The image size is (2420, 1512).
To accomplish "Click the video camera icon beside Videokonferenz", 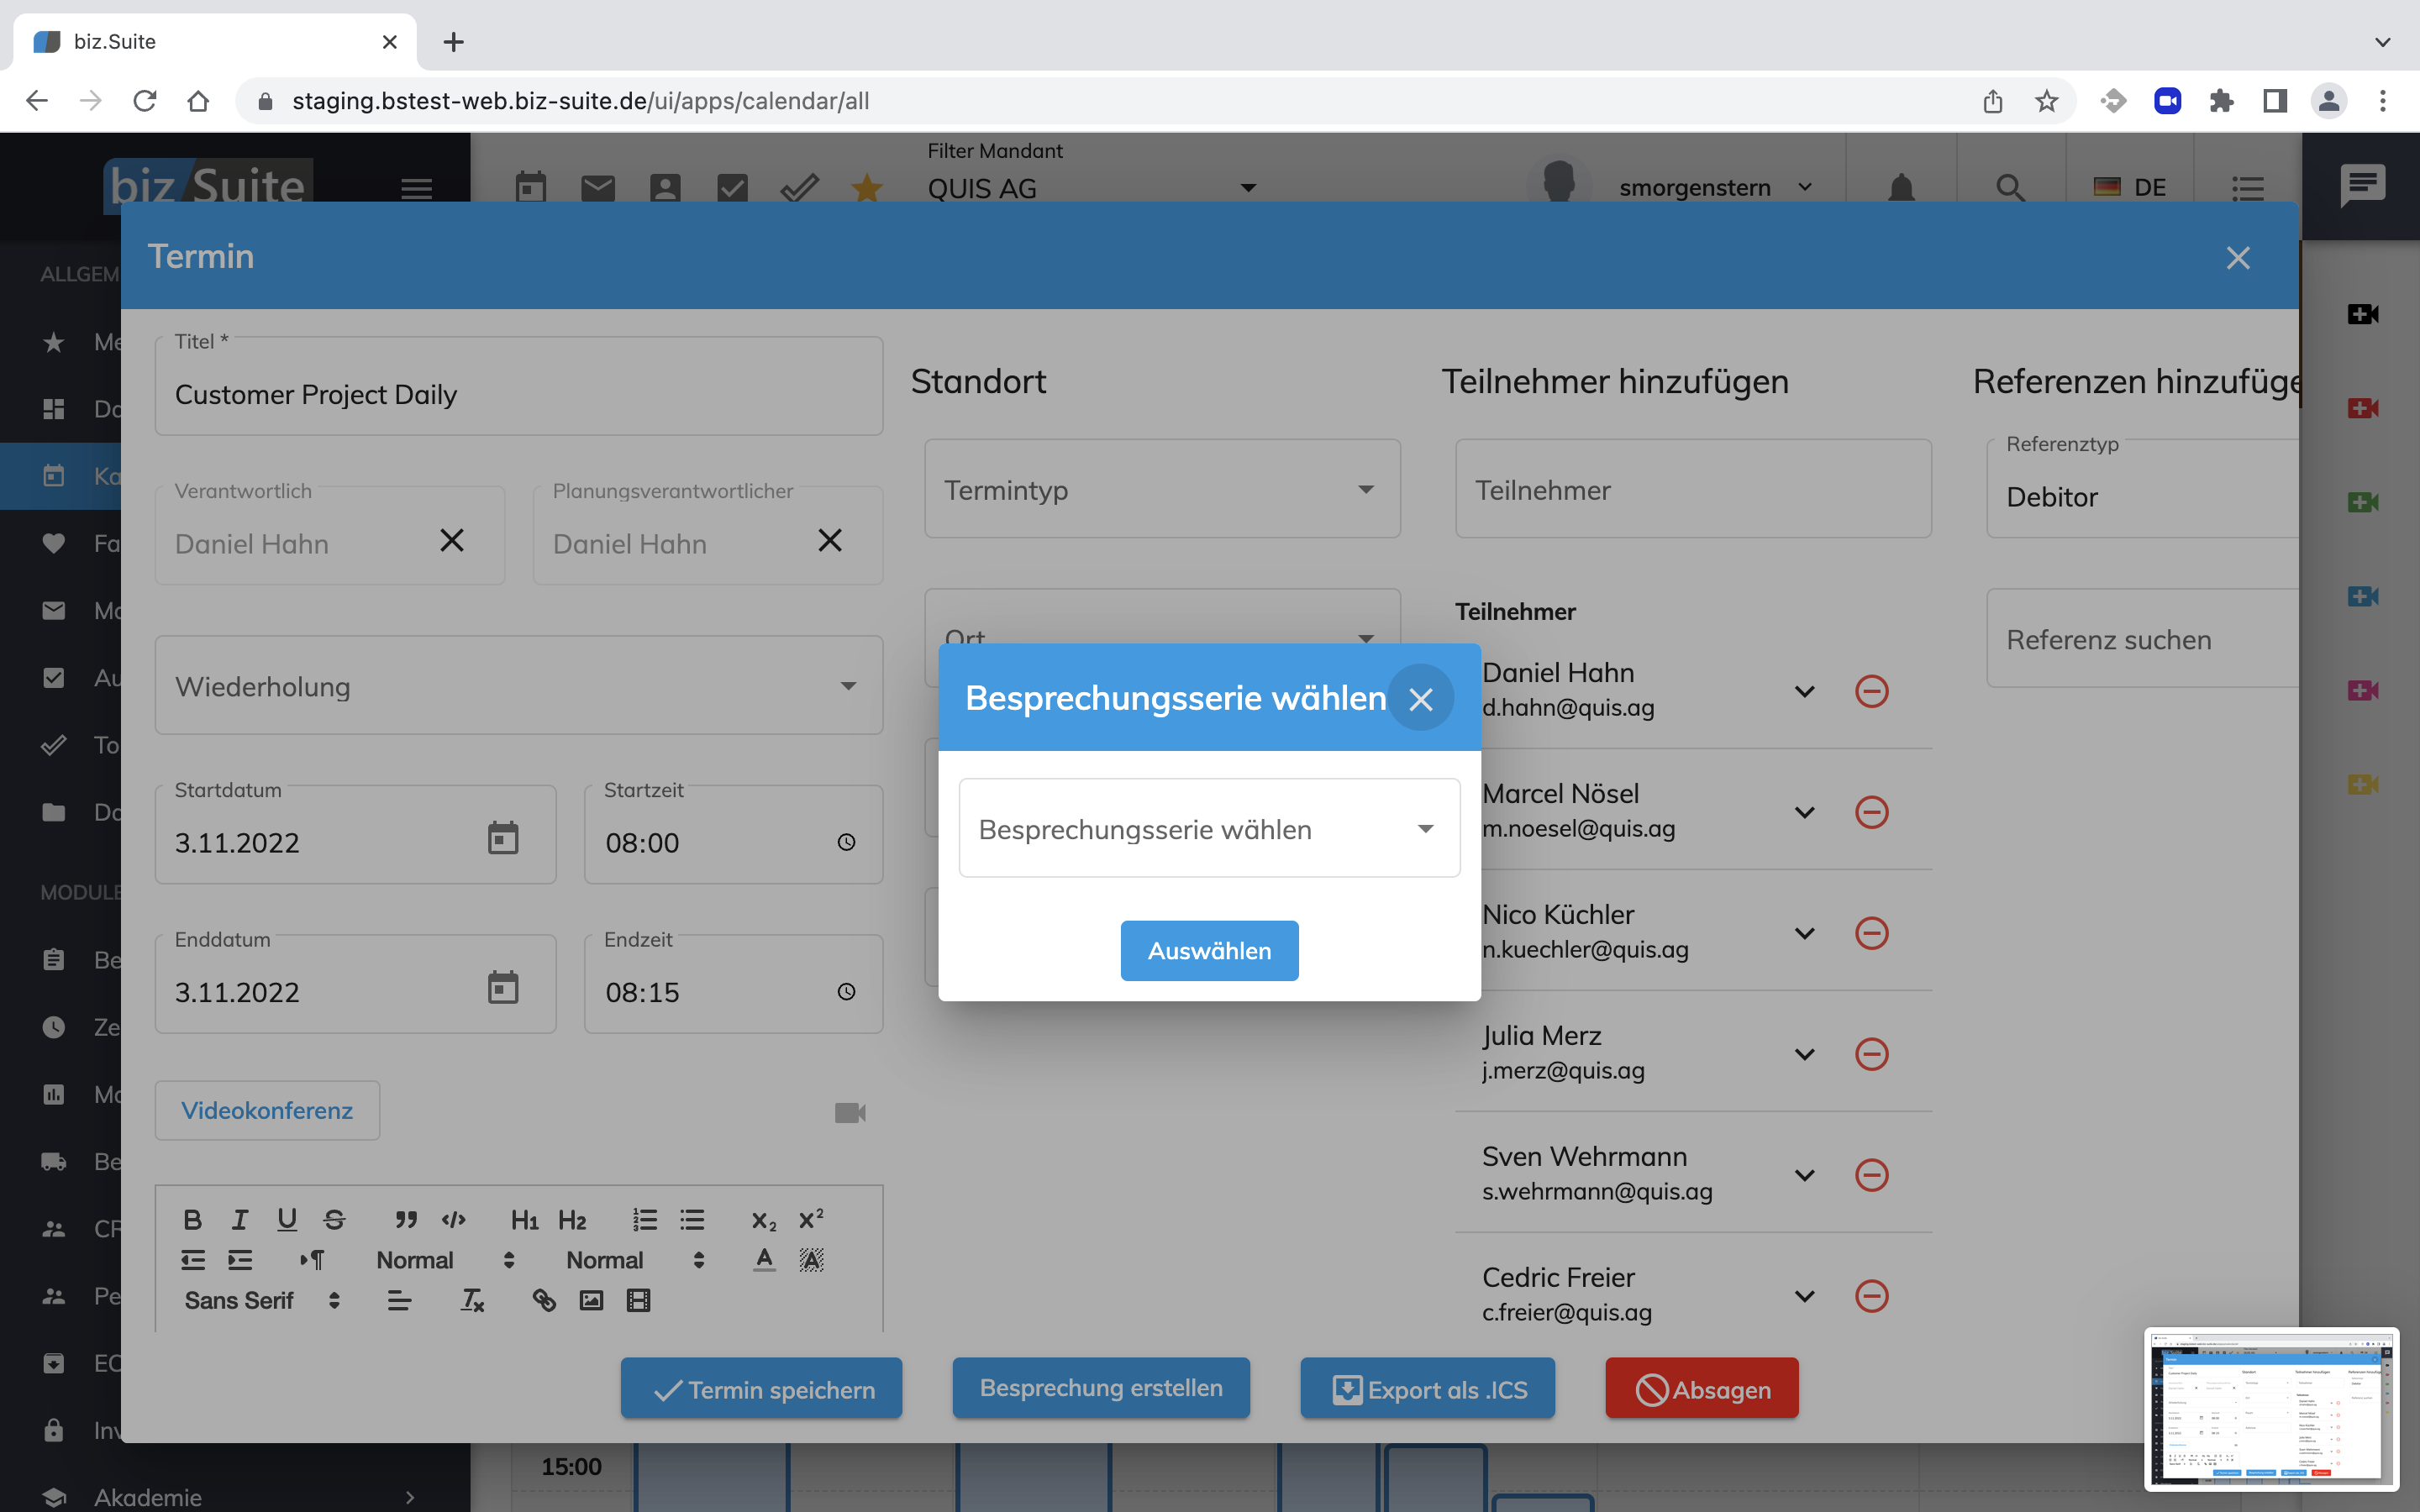I will click(850, 1112).
